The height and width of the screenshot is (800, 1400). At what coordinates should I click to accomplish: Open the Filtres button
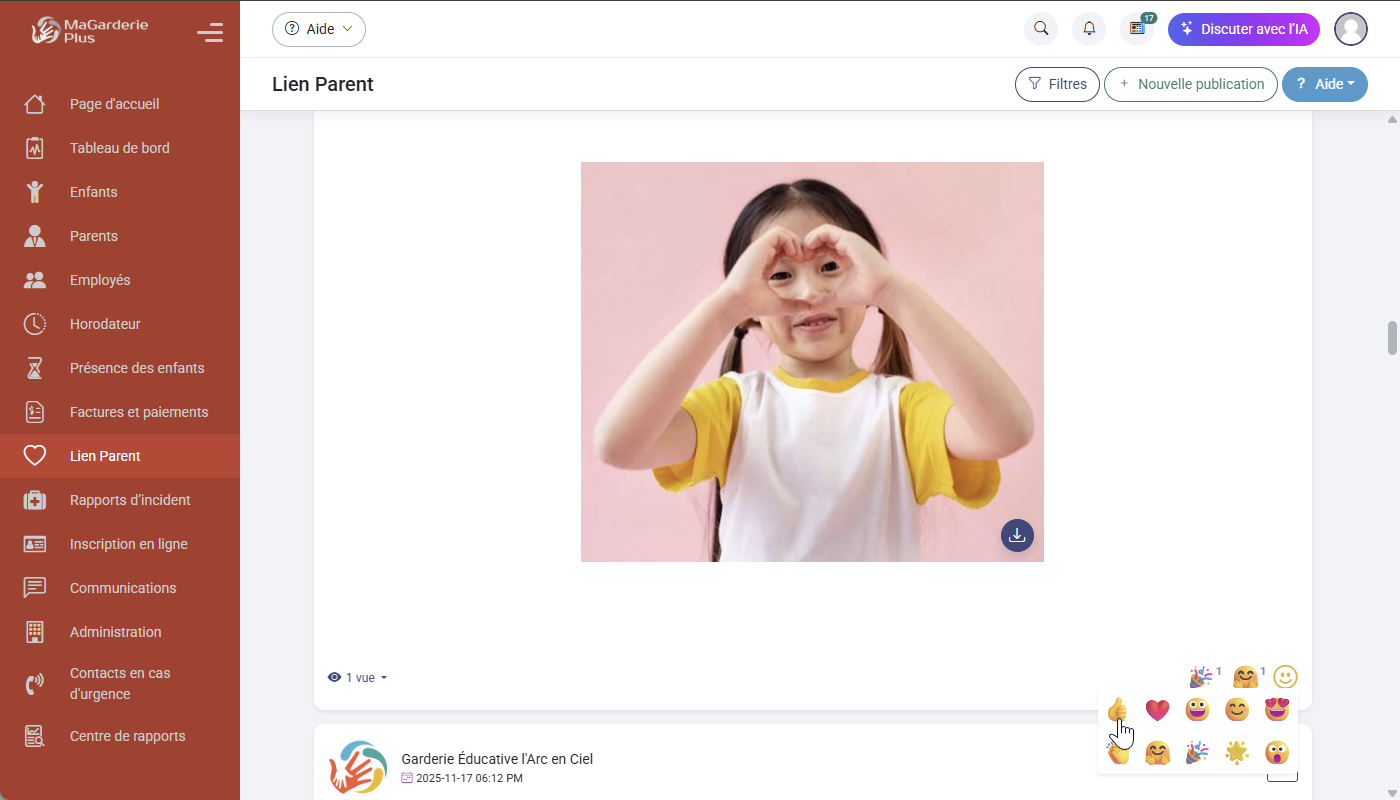[1057, 84]
